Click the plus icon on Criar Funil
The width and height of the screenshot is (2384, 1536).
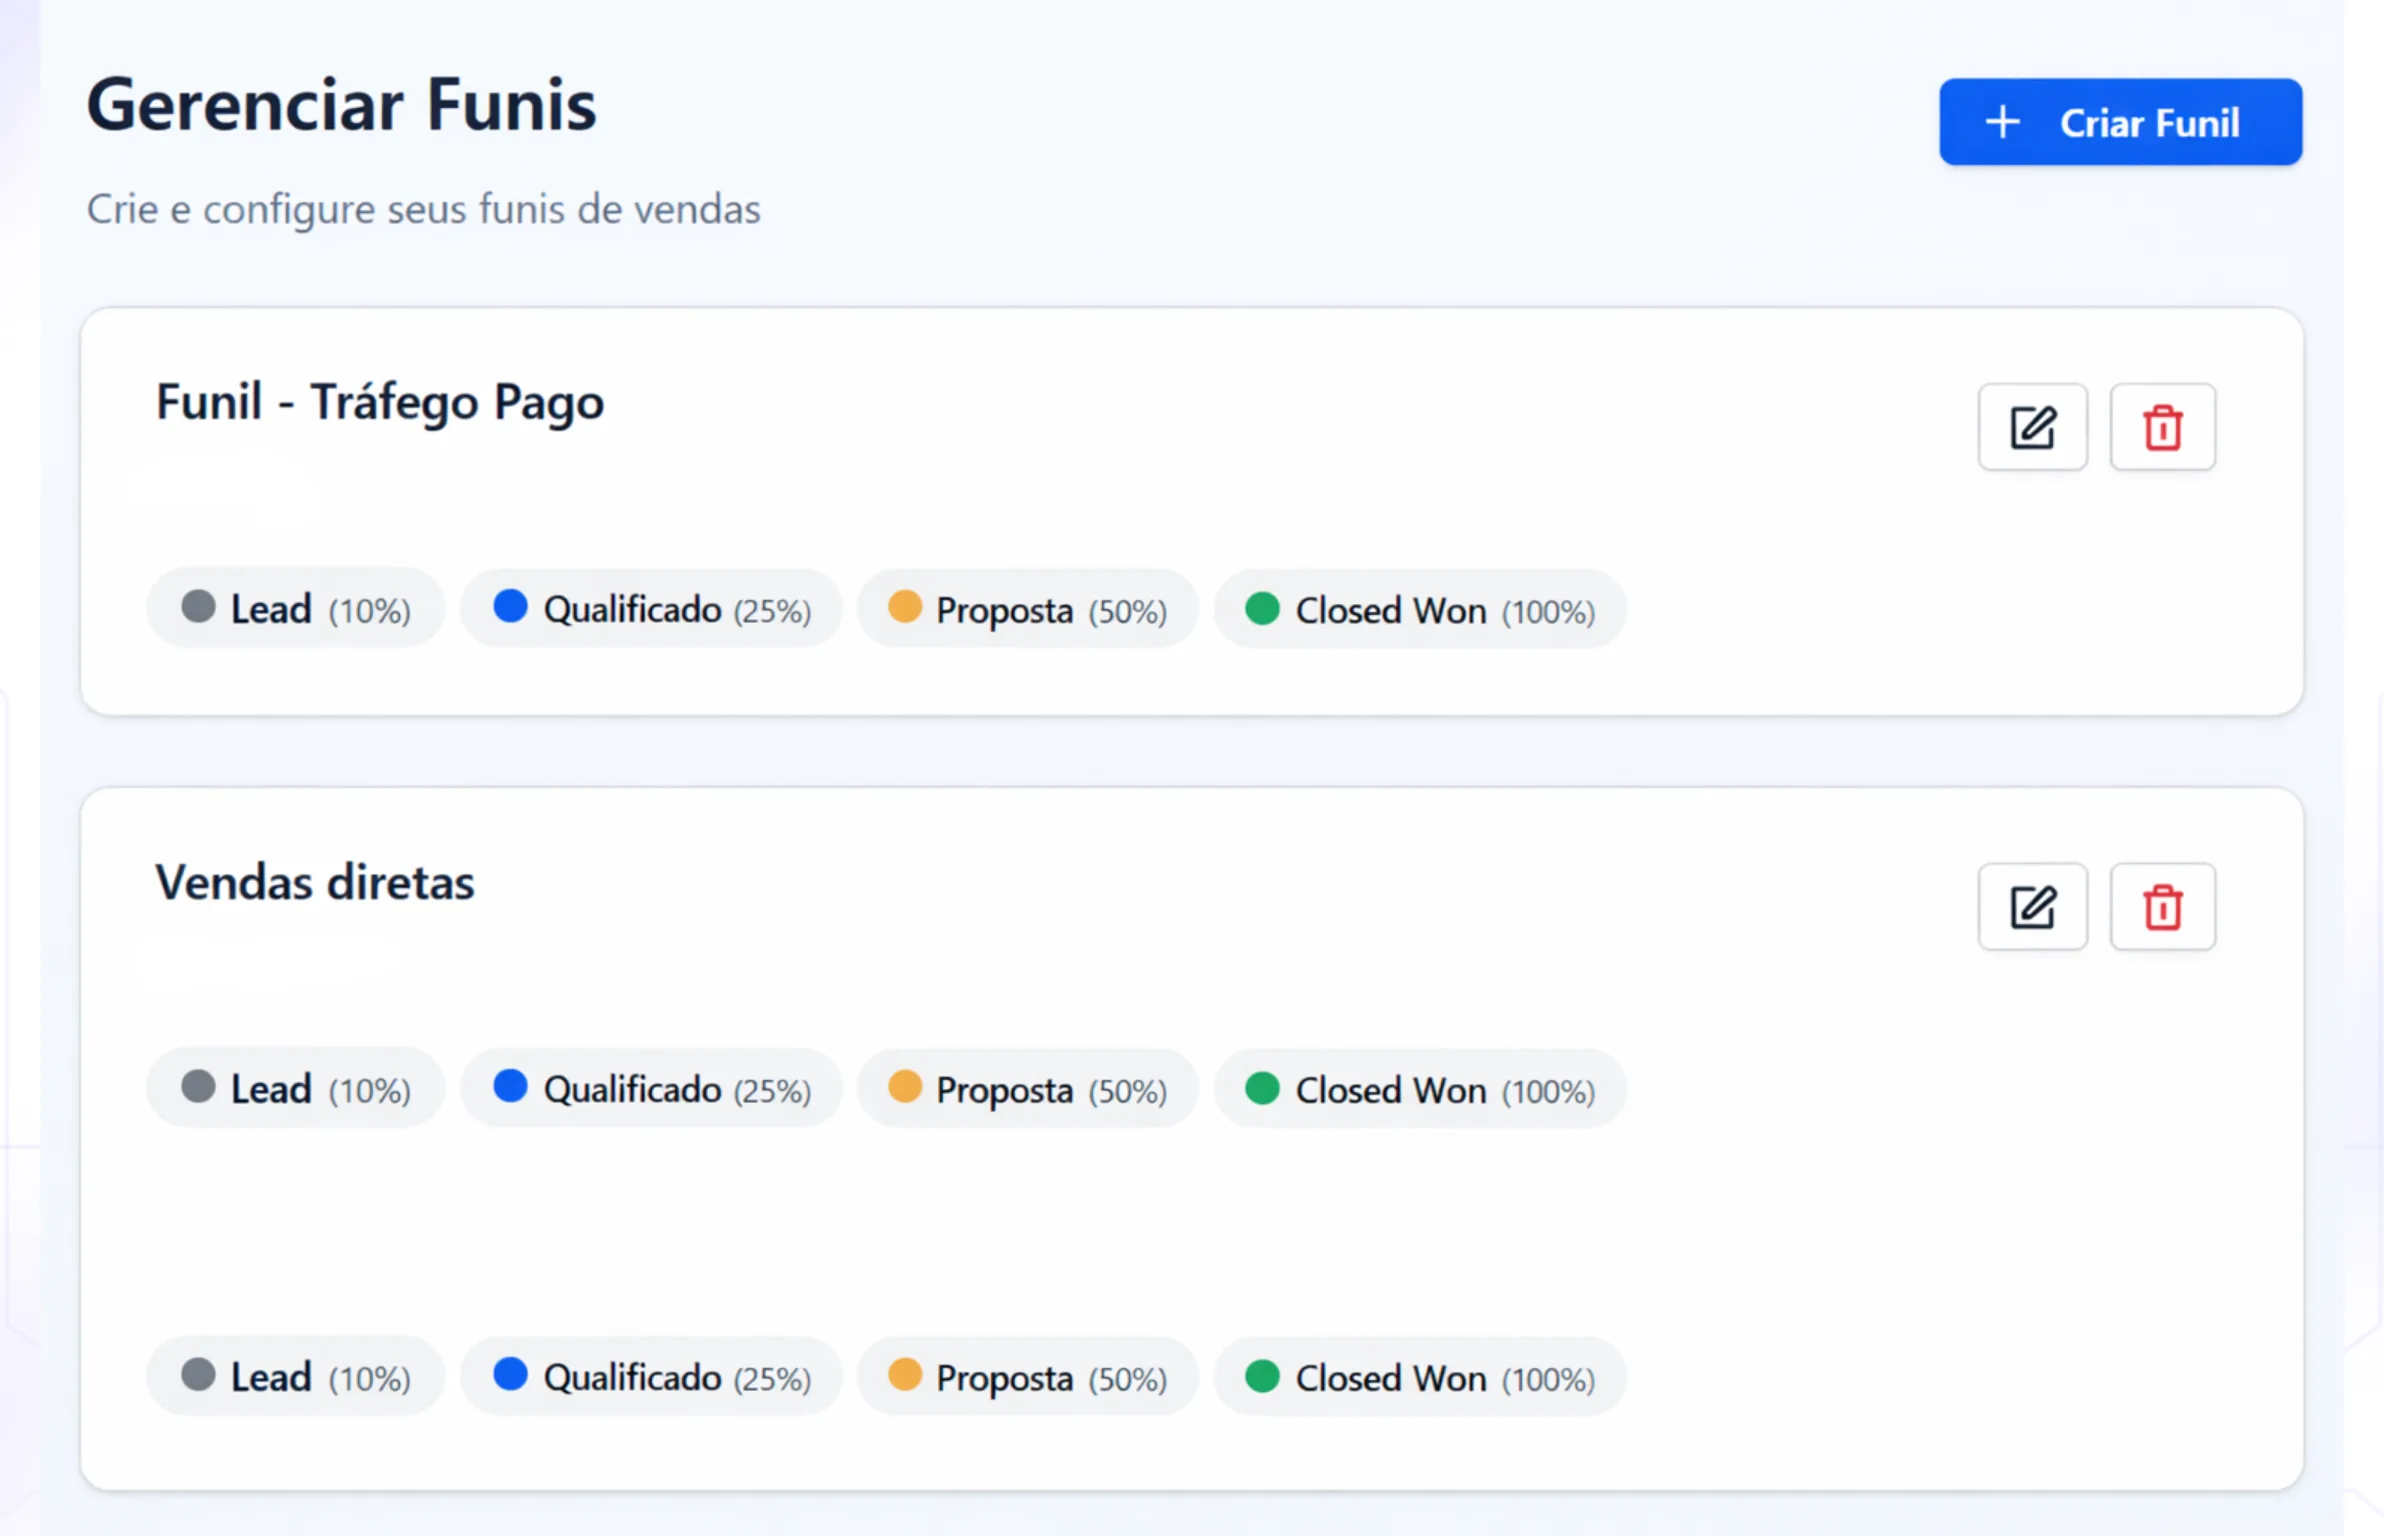click(x=2002, y=122)
